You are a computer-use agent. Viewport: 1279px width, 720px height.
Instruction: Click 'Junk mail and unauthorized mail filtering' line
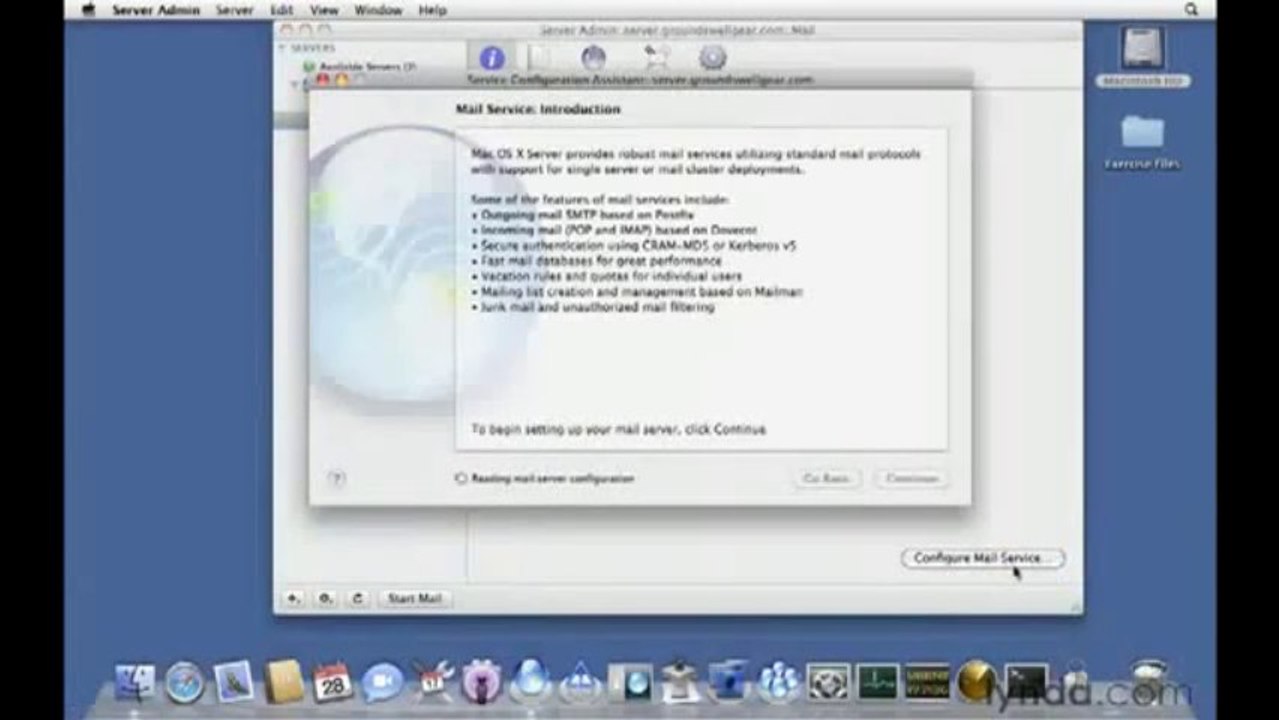pos(593,307)
